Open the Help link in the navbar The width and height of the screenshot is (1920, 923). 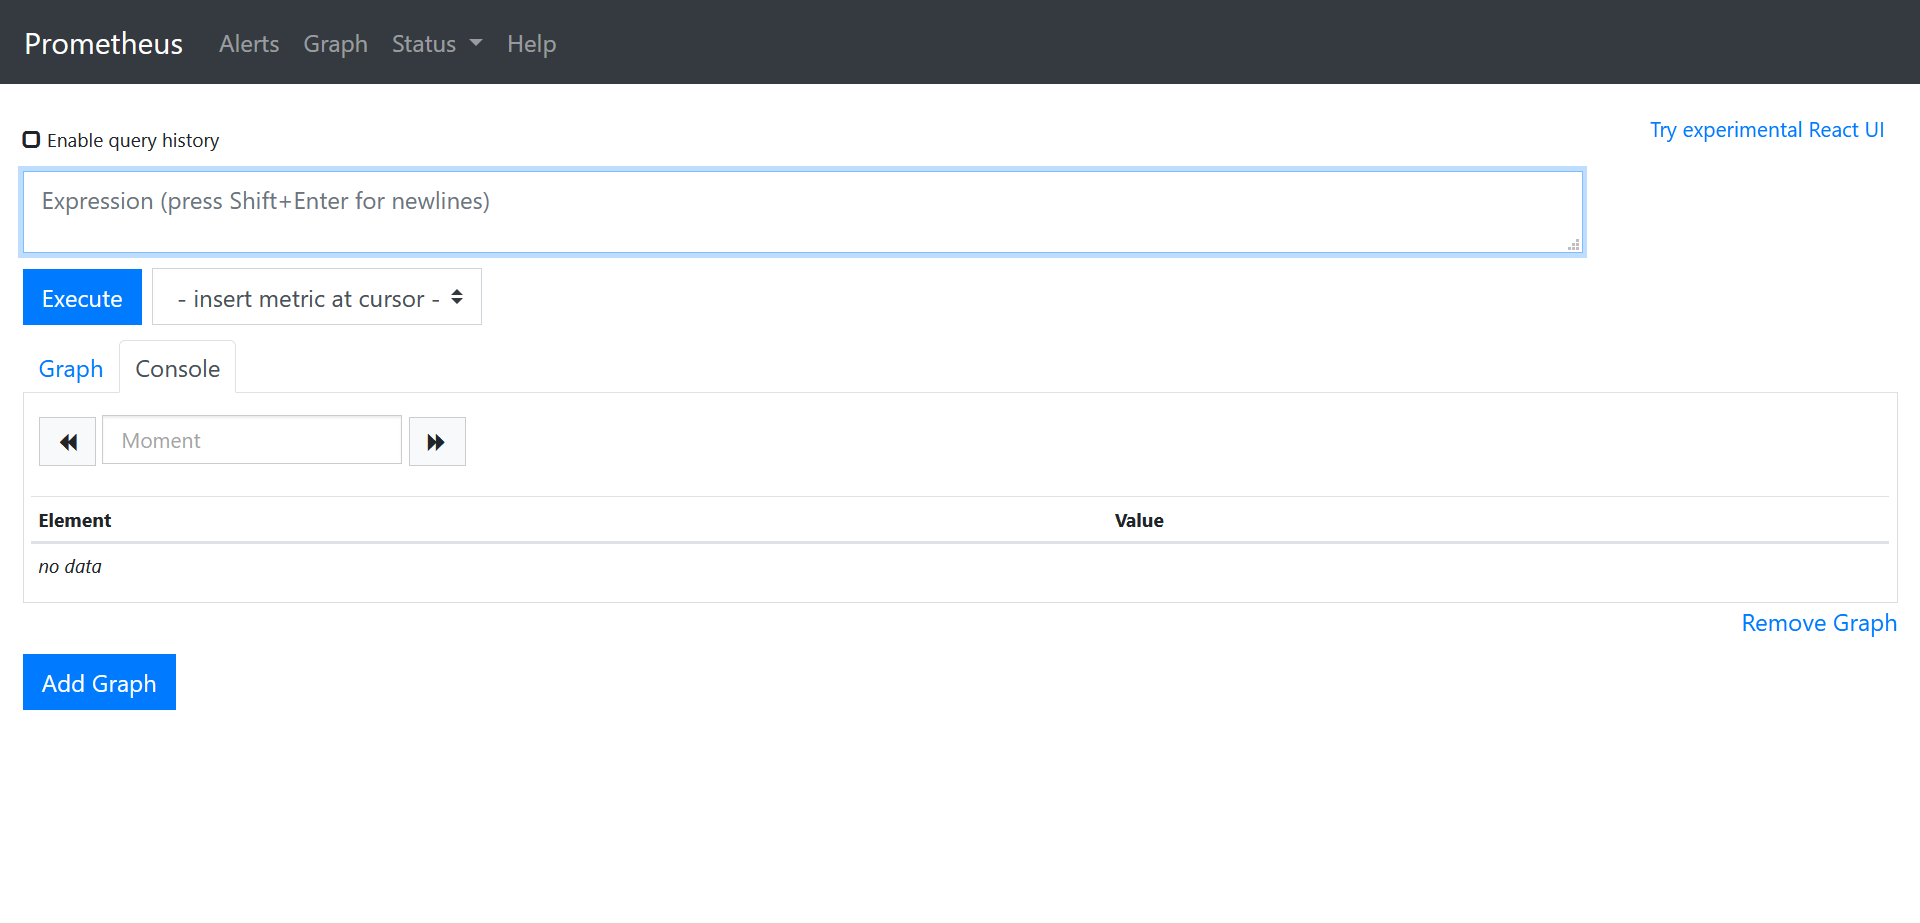(x=531, y=44)
